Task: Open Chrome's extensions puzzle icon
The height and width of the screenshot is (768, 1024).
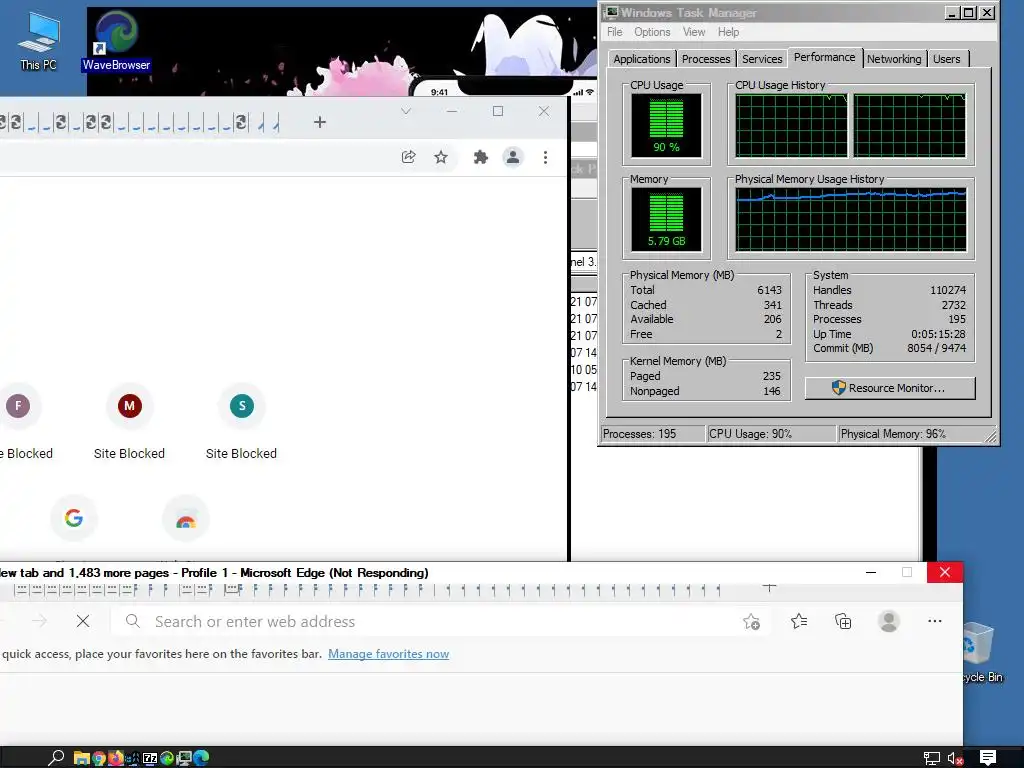Action: coord(481,157)
